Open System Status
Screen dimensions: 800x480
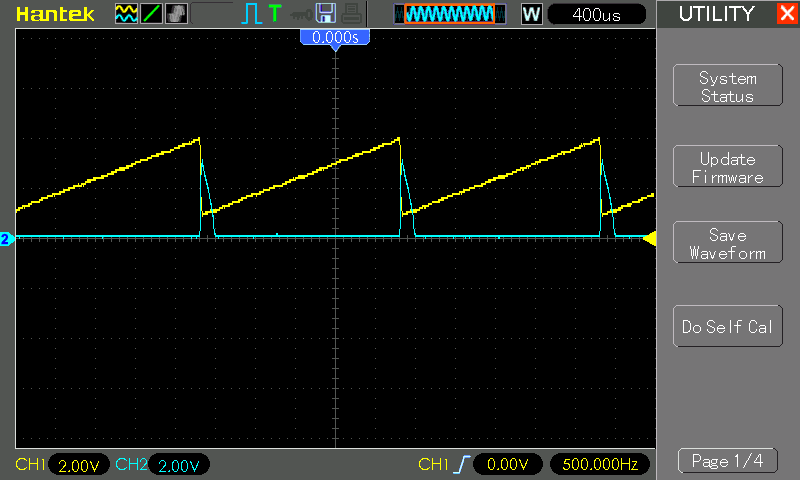728,85
